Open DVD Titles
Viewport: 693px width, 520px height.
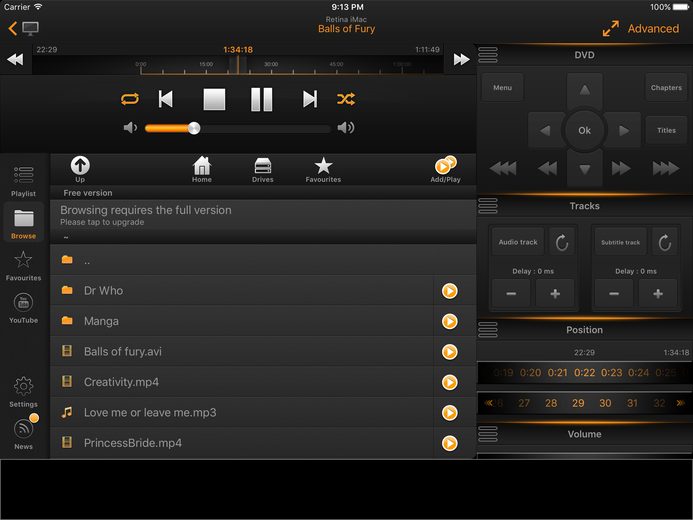[666, 130]
